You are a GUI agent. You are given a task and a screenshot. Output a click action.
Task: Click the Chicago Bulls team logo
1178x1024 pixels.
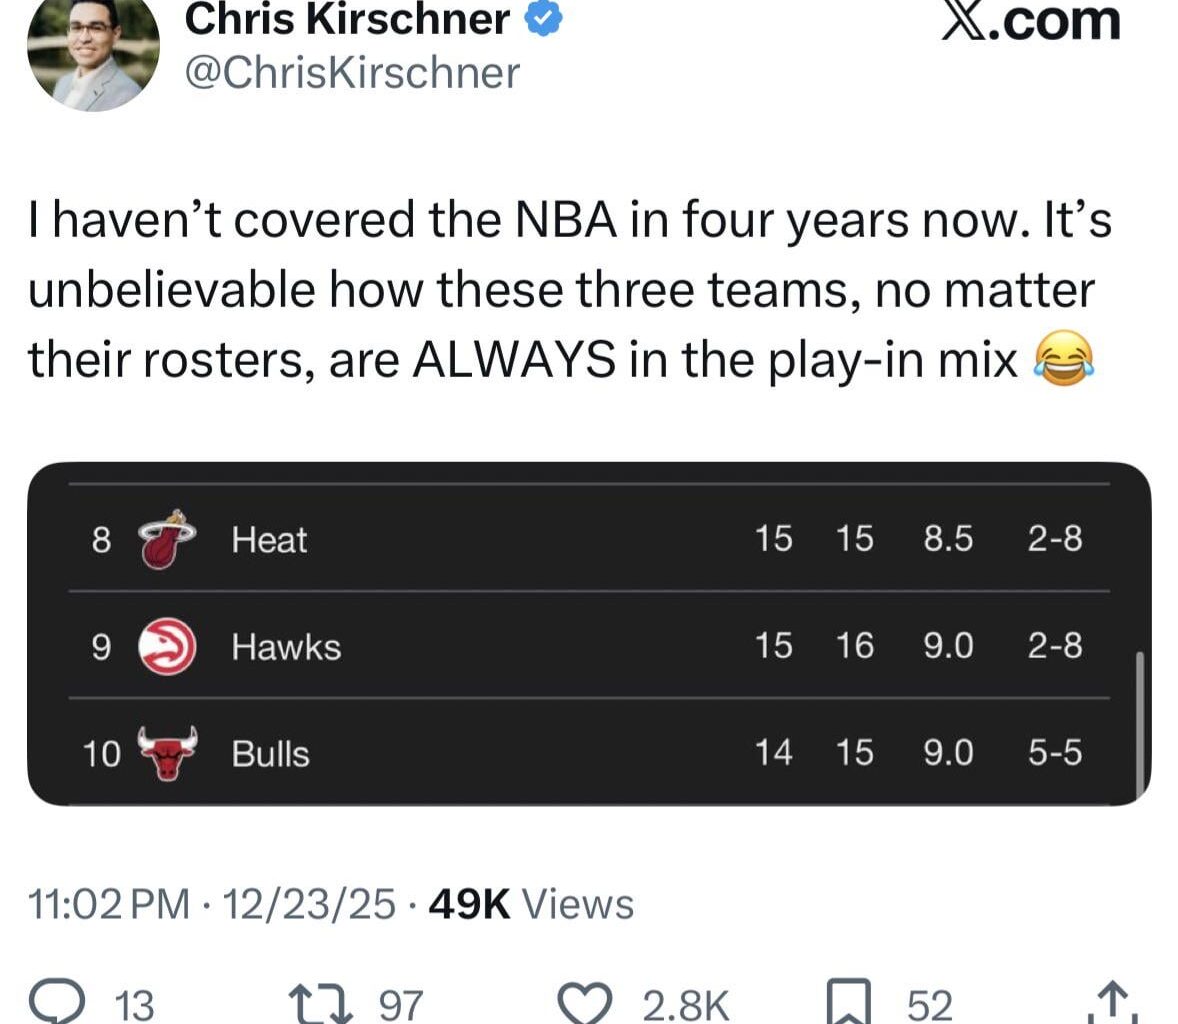pos(165,753)
